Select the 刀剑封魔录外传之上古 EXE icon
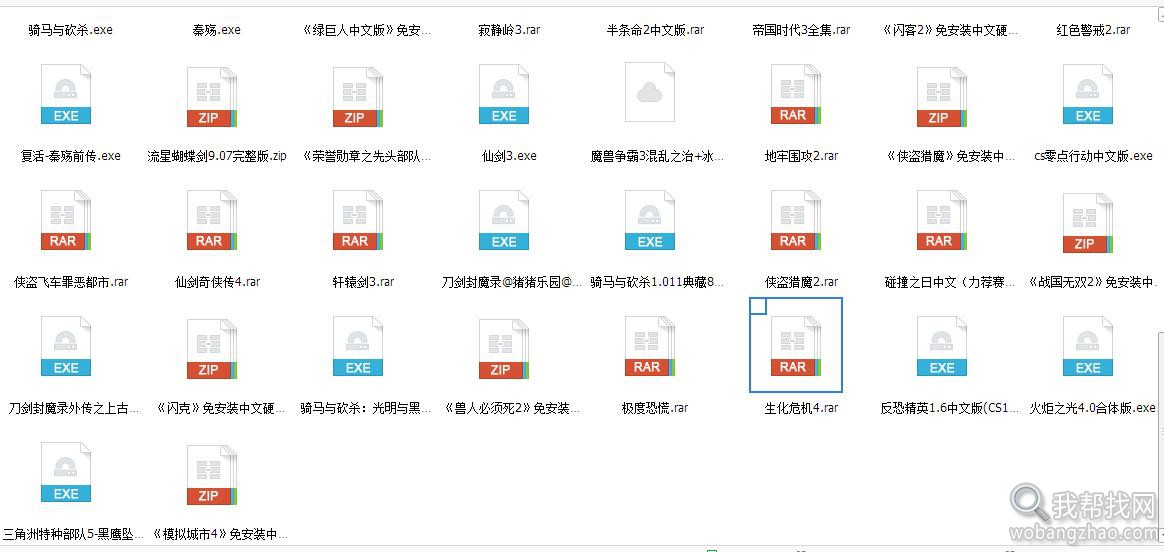The height and width of the screenshot is (552, 1164). tap(65, 346)
